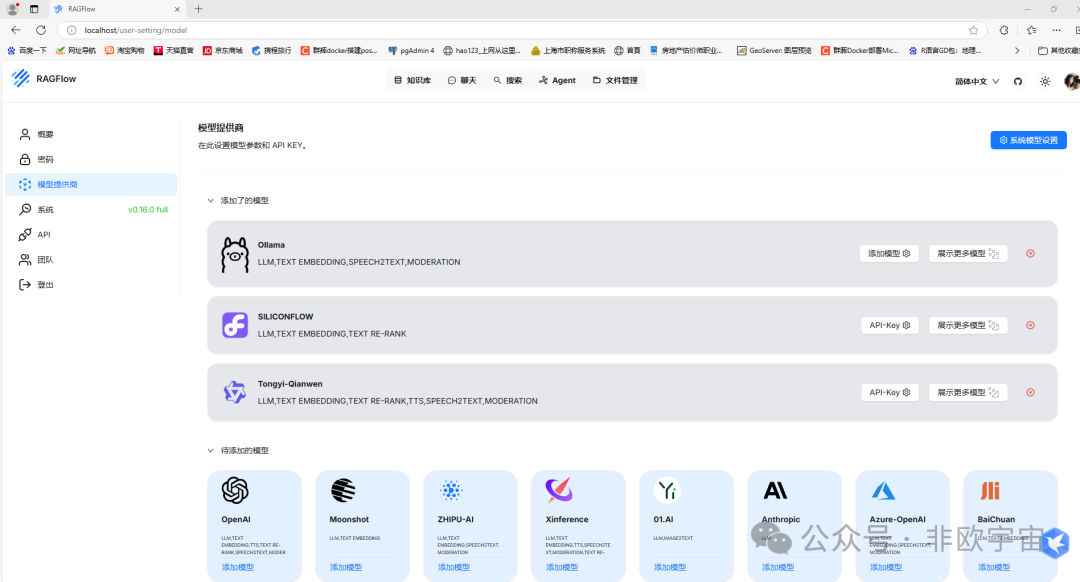Open the 搜索 search tab
This screenshot has width=1080, height=582.
click(508, 81)
